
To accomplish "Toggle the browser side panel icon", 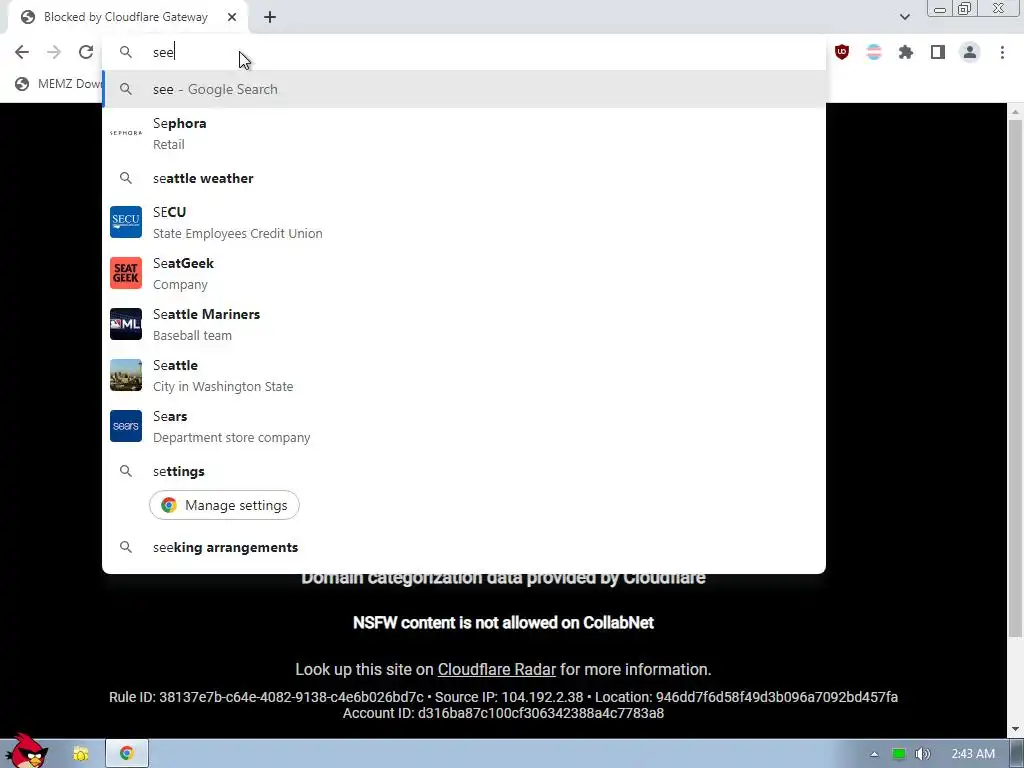I will click(x=938, y=52).
